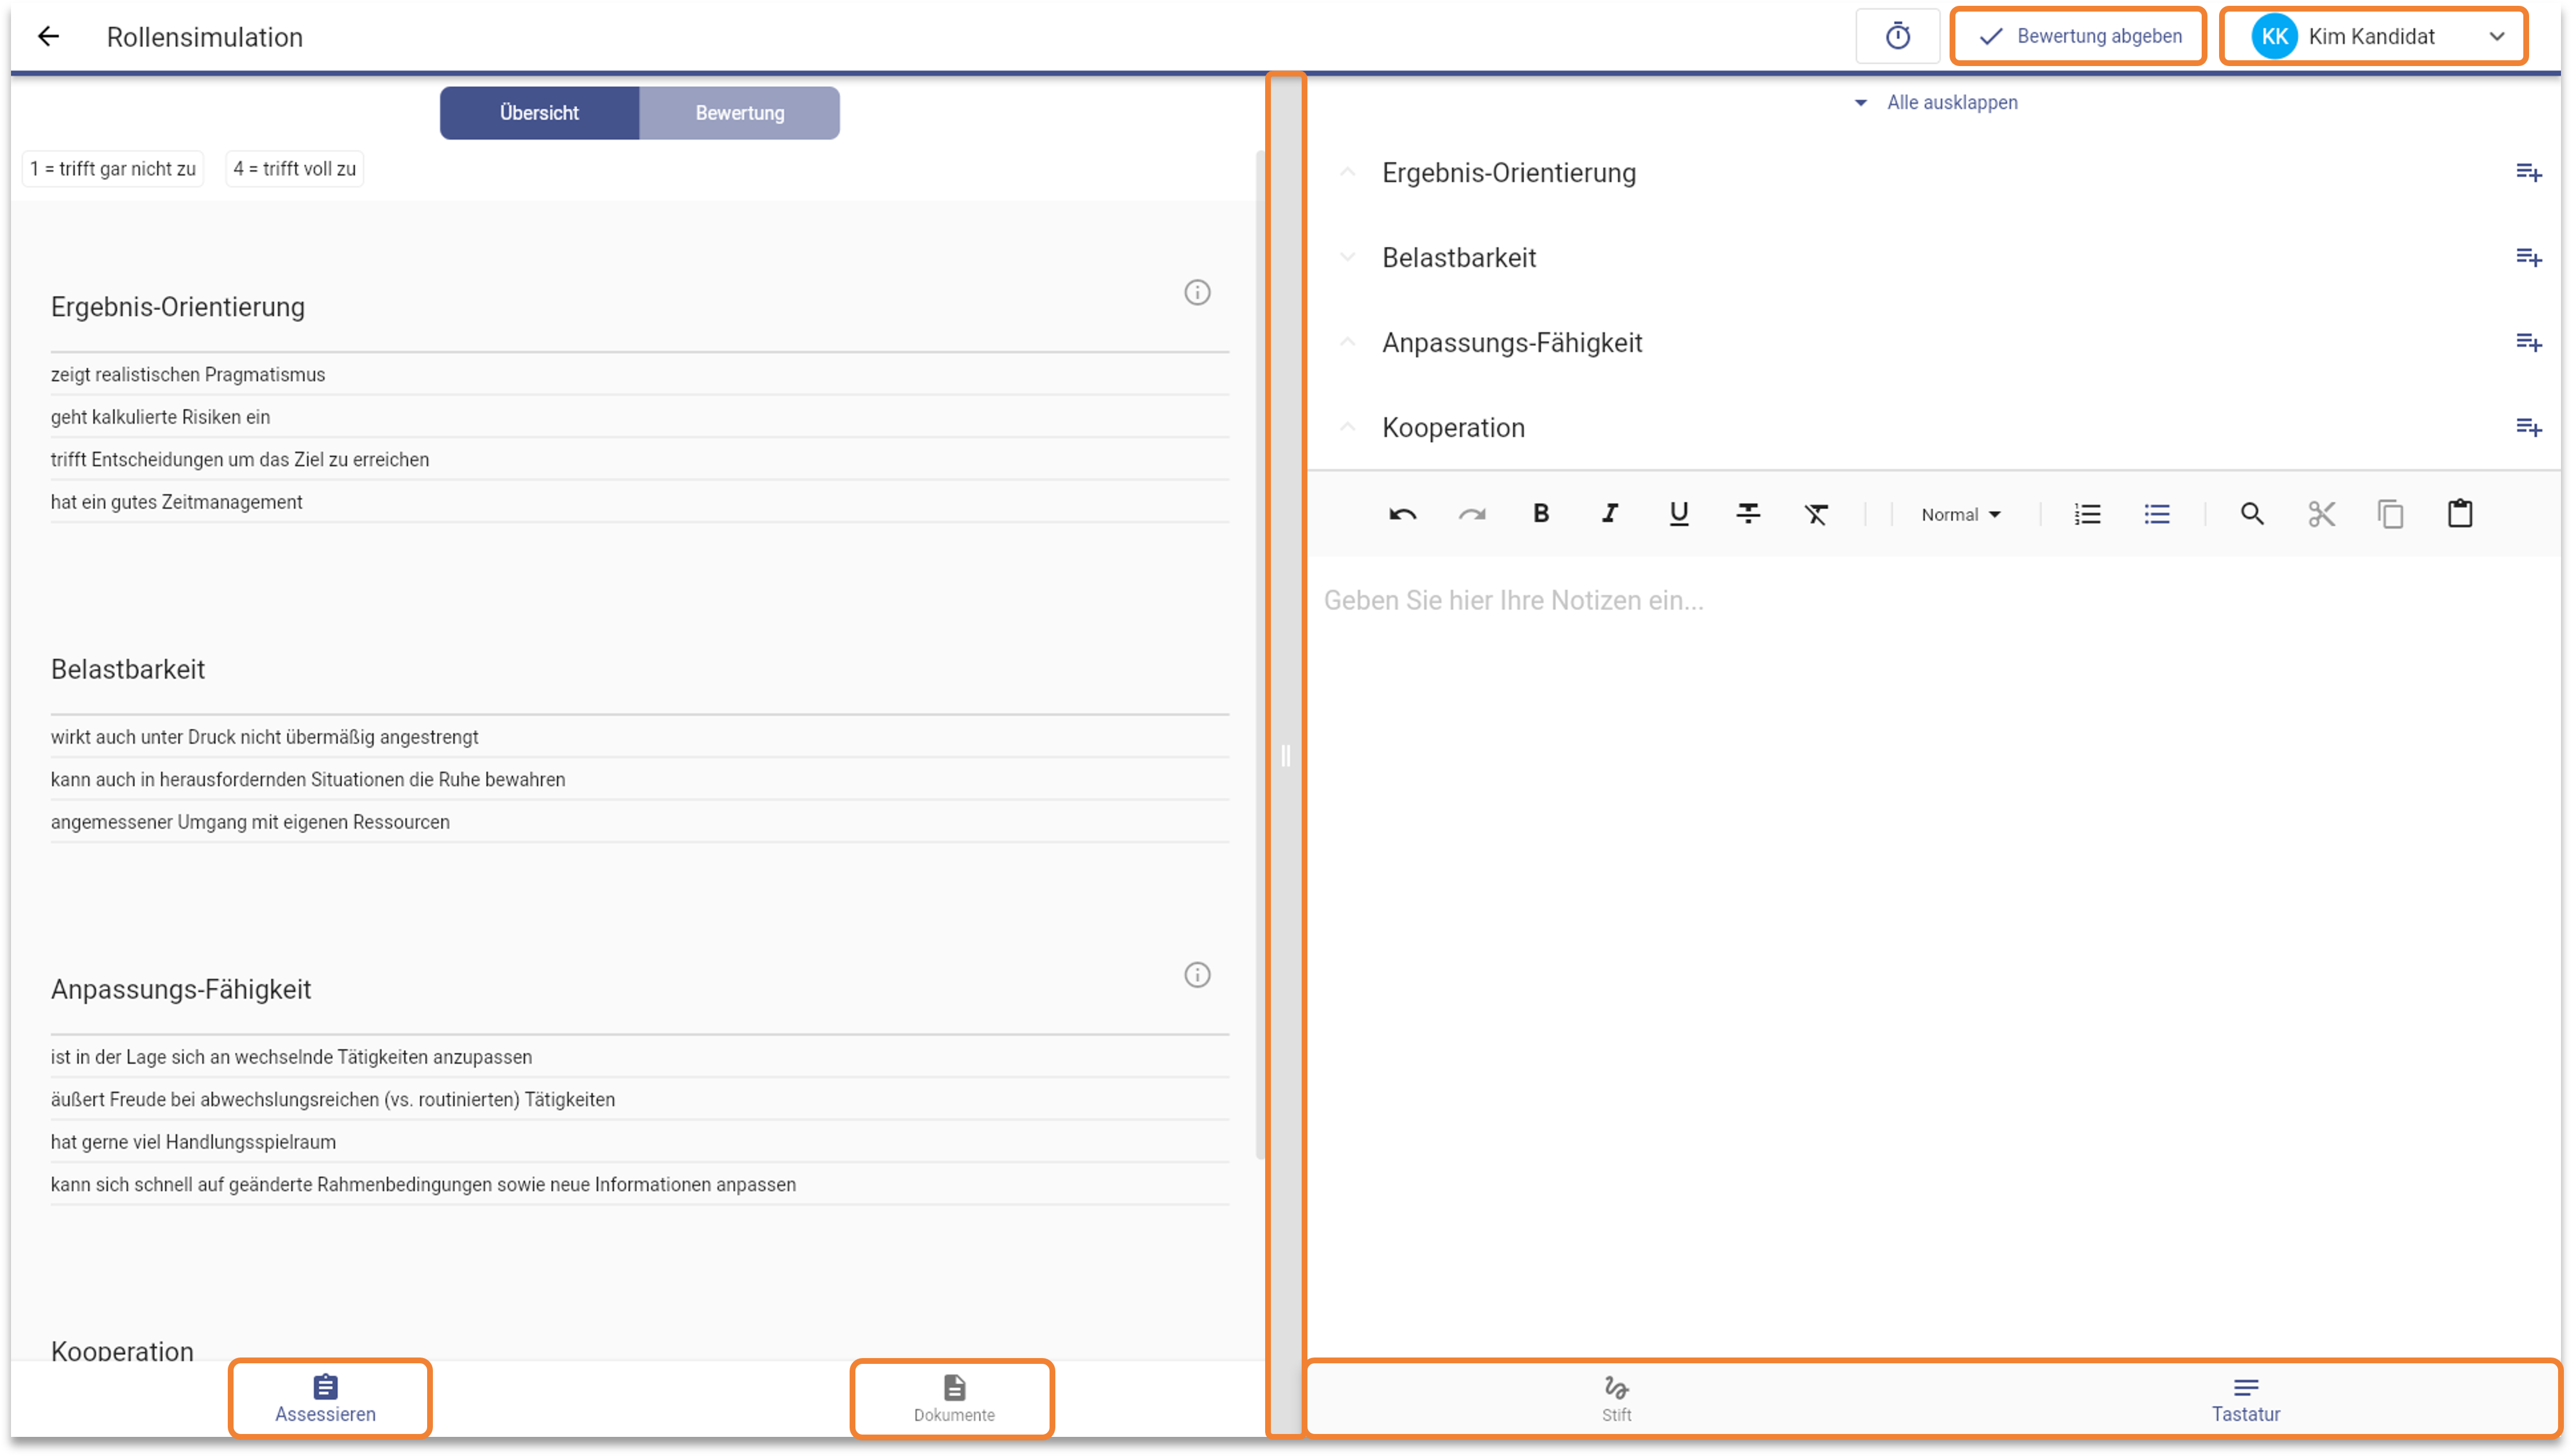The image size is (2572, 1456).
Task: Click the '4 = trifft voll zu' chip
Action: [295, 169]
